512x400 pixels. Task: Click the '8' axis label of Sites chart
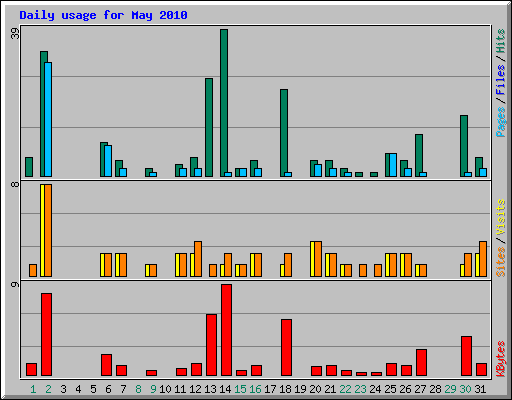point(15,184)
